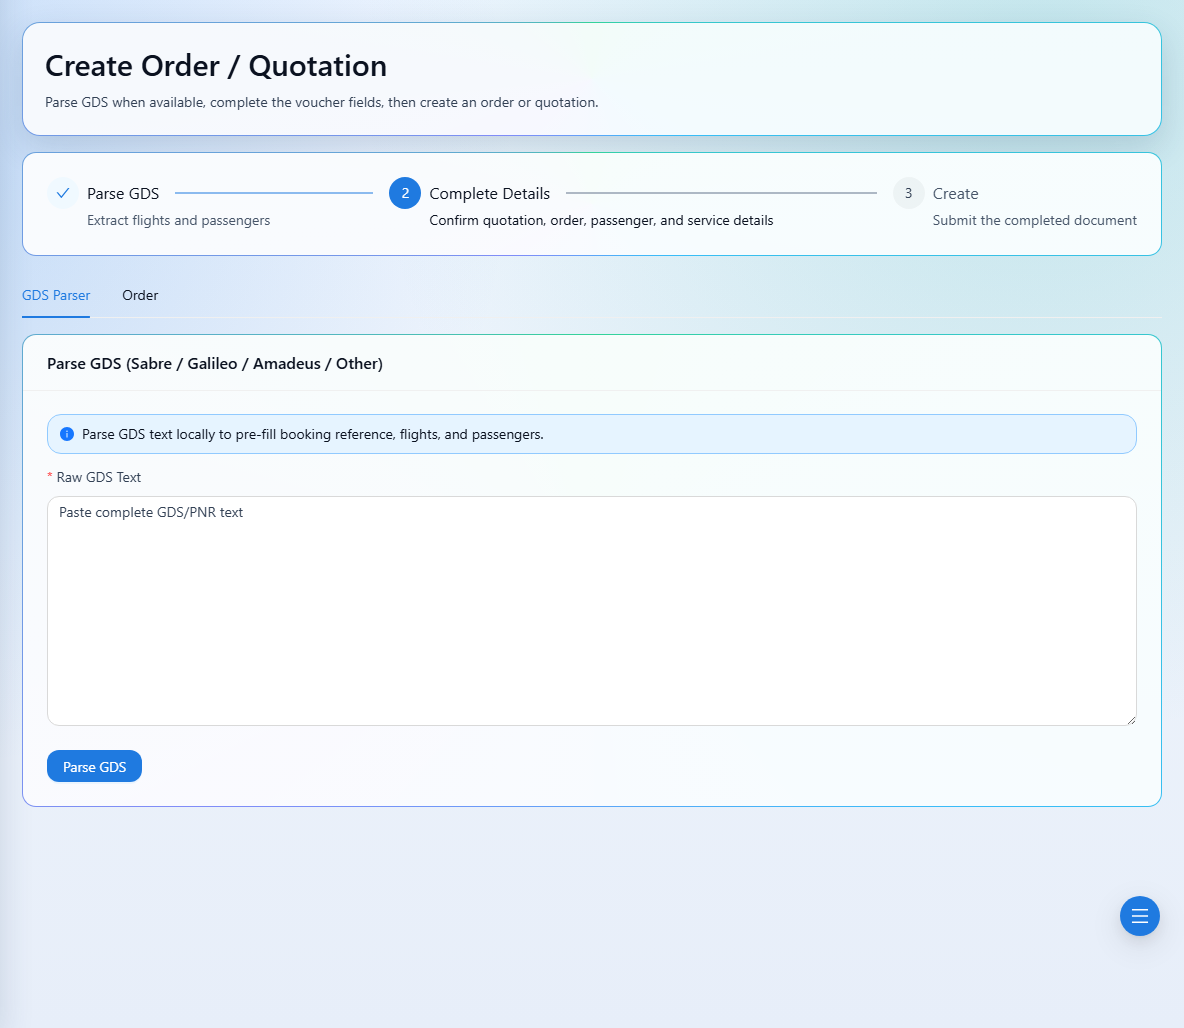Screen dimensions: 1184x1028
Task: Click 'Extract flights and passengers' step description
Action: coord(178,220)
